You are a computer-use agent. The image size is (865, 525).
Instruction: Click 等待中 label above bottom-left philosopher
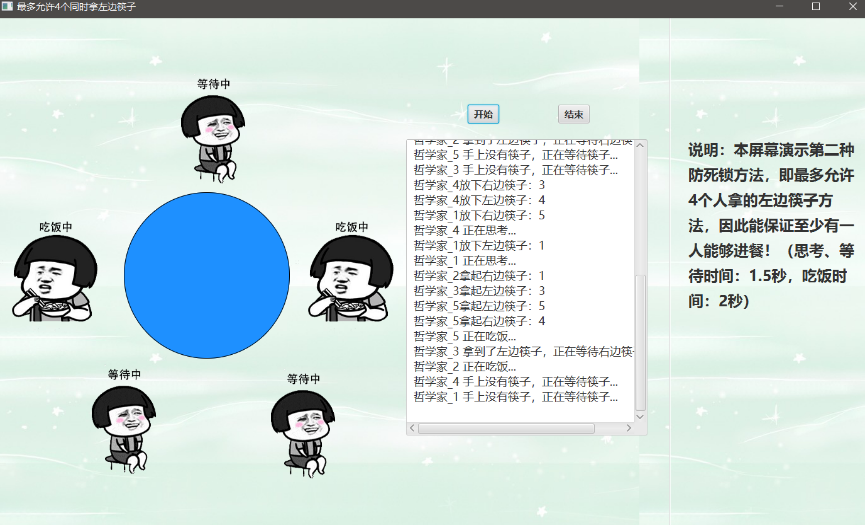[124, 374]
